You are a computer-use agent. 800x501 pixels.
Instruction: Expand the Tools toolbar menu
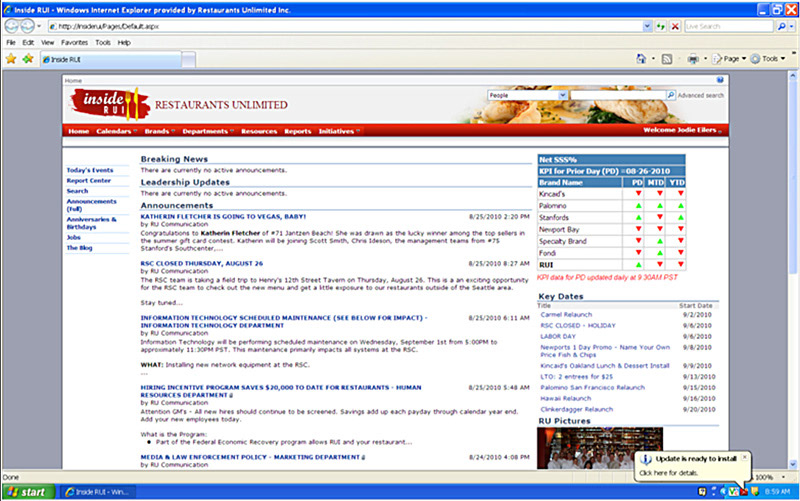[x=768, y=59]
